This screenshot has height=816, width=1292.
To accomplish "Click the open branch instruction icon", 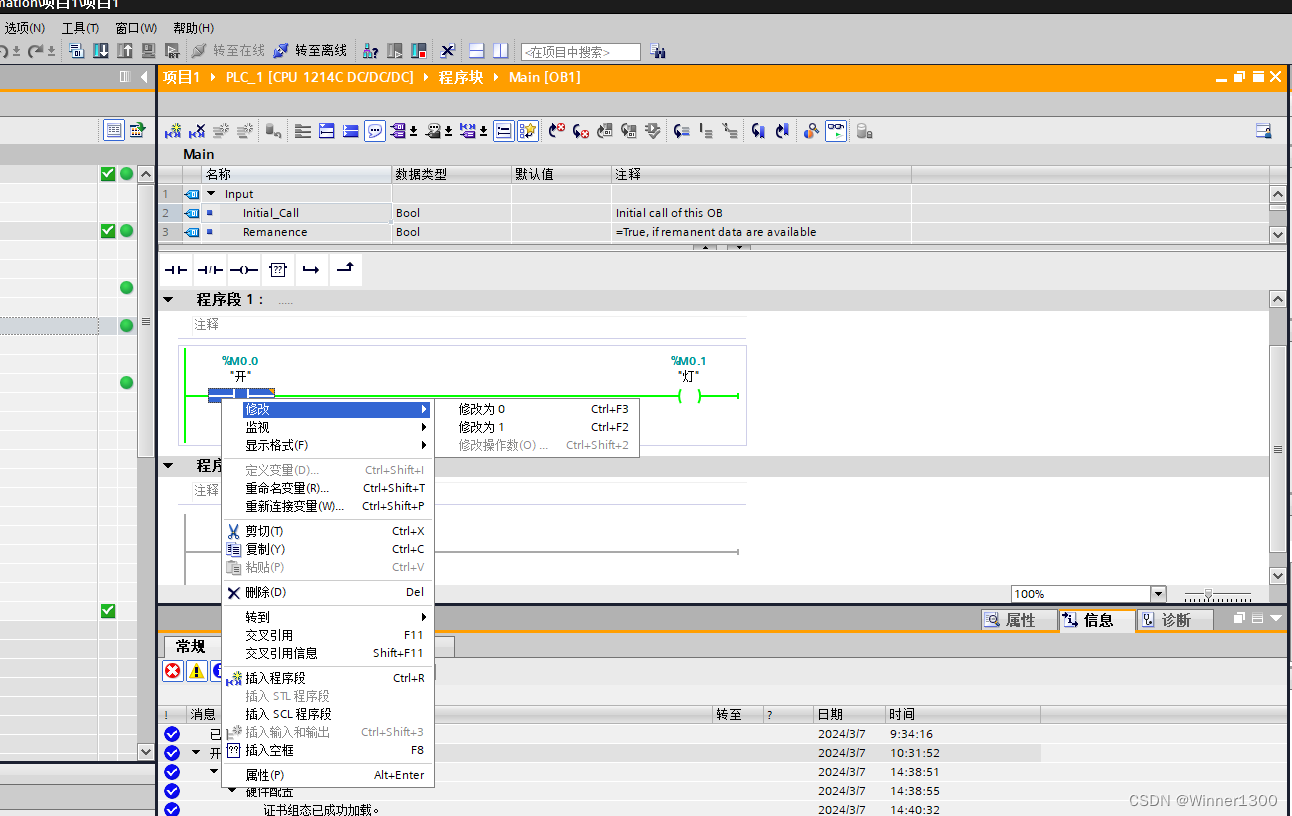I will coord(311,270).
